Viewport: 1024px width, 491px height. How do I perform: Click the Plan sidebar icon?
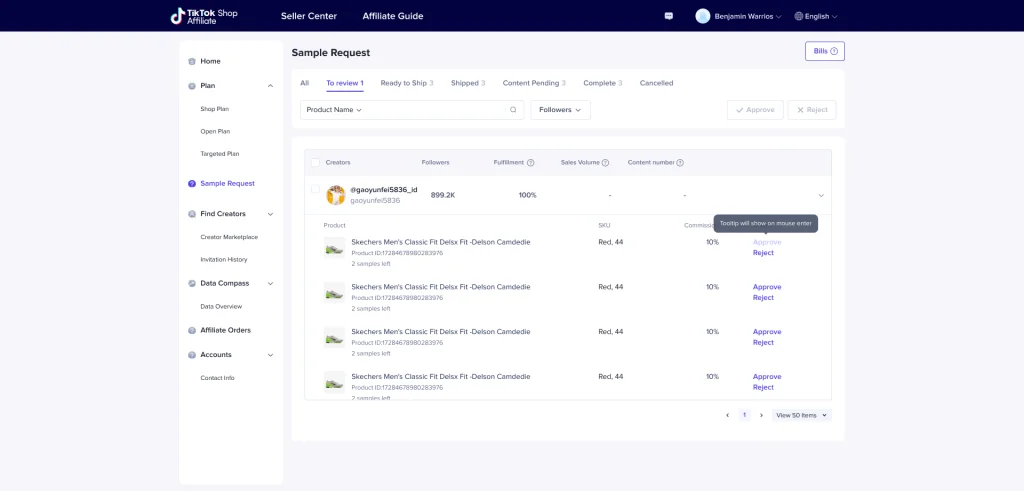192,86
